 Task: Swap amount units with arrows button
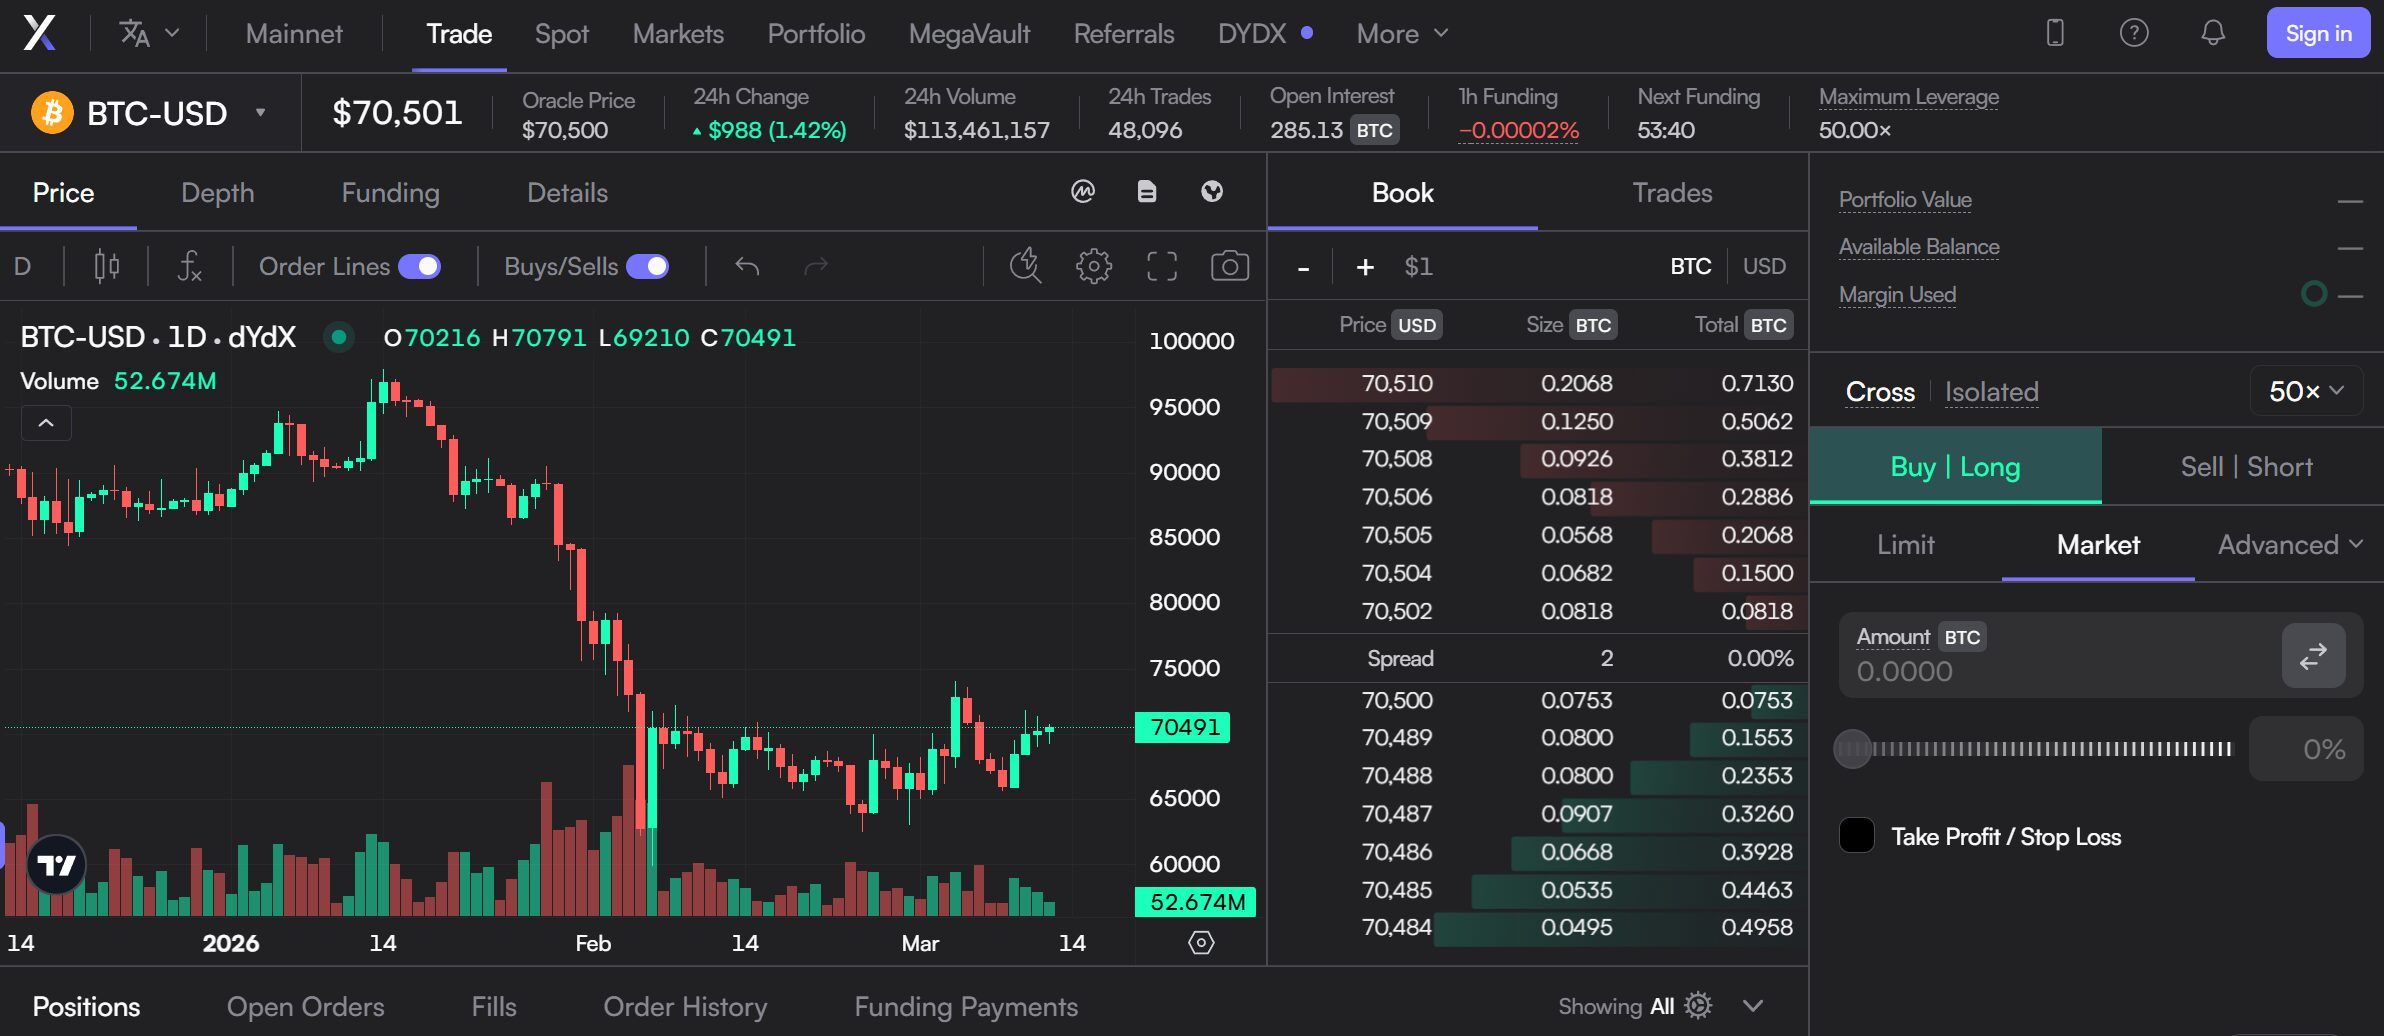(x=2313, y=656)
